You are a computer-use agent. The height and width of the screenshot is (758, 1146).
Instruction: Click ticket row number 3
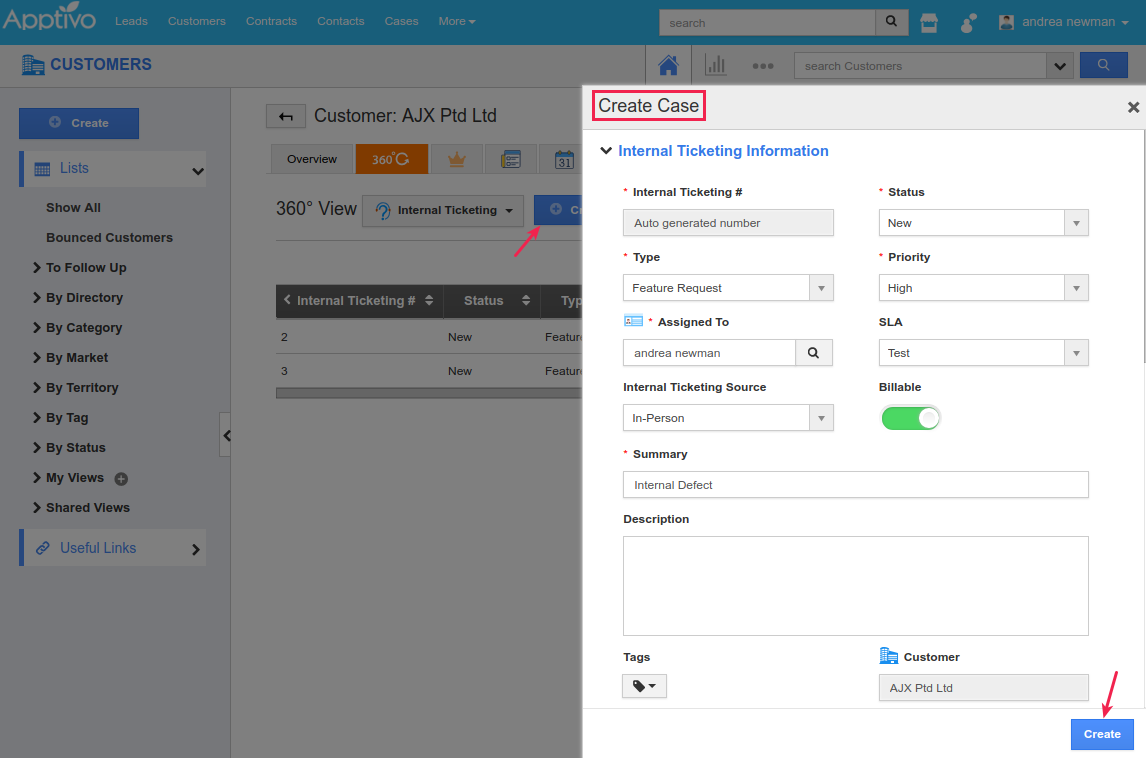tap(428, 371)
